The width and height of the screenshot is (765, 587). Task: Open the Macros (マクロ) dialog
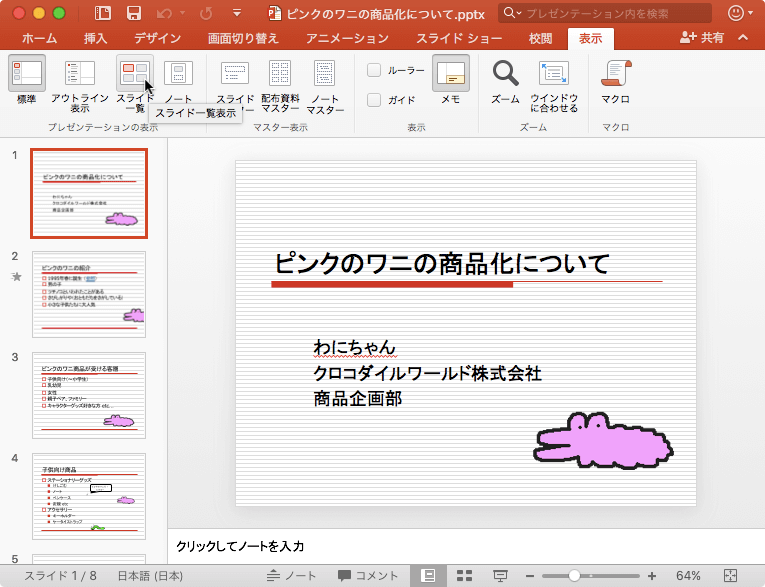pos(616,81)
